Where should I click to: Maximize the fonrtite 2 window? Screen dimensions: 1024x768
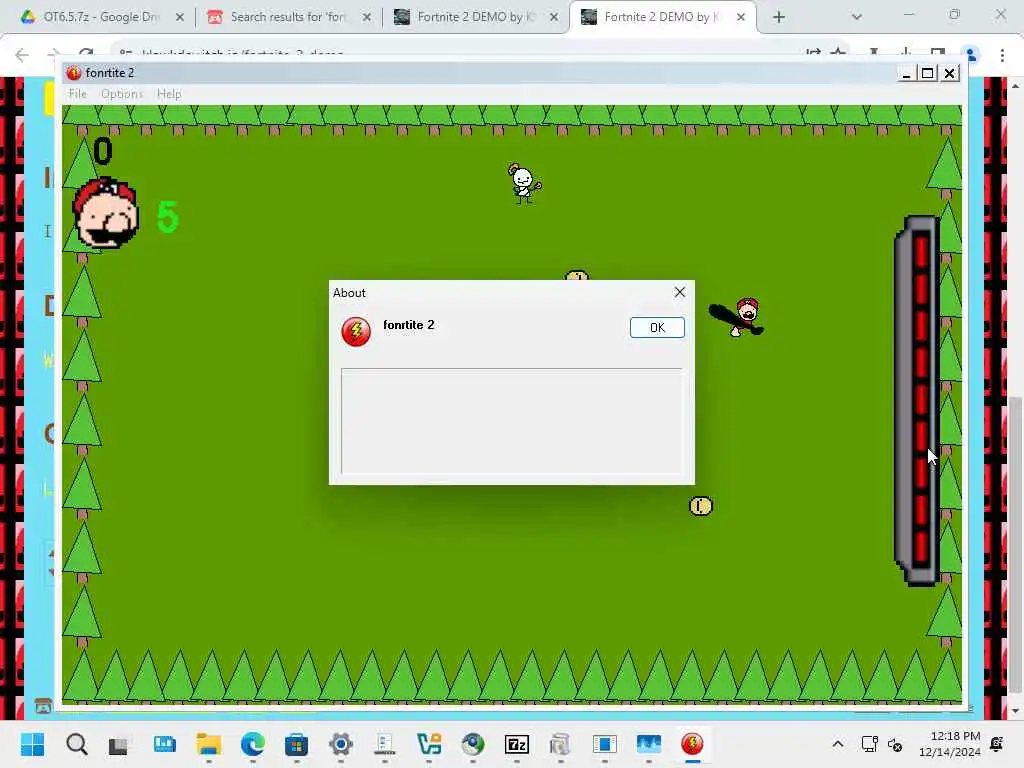(x=927, y=72)
